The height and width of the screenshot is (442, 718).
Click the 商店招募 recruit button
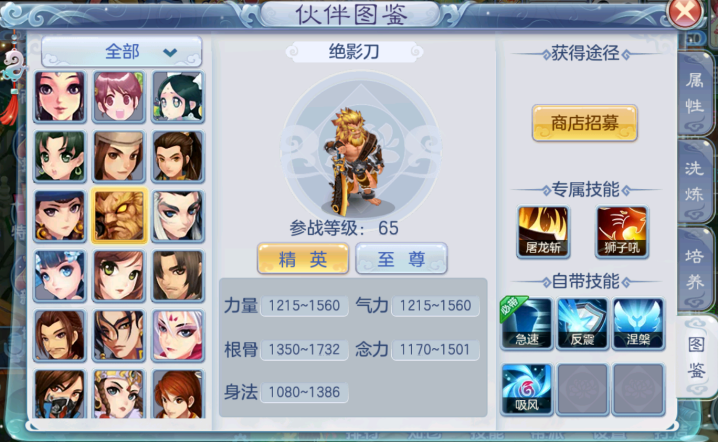(585, 123)
